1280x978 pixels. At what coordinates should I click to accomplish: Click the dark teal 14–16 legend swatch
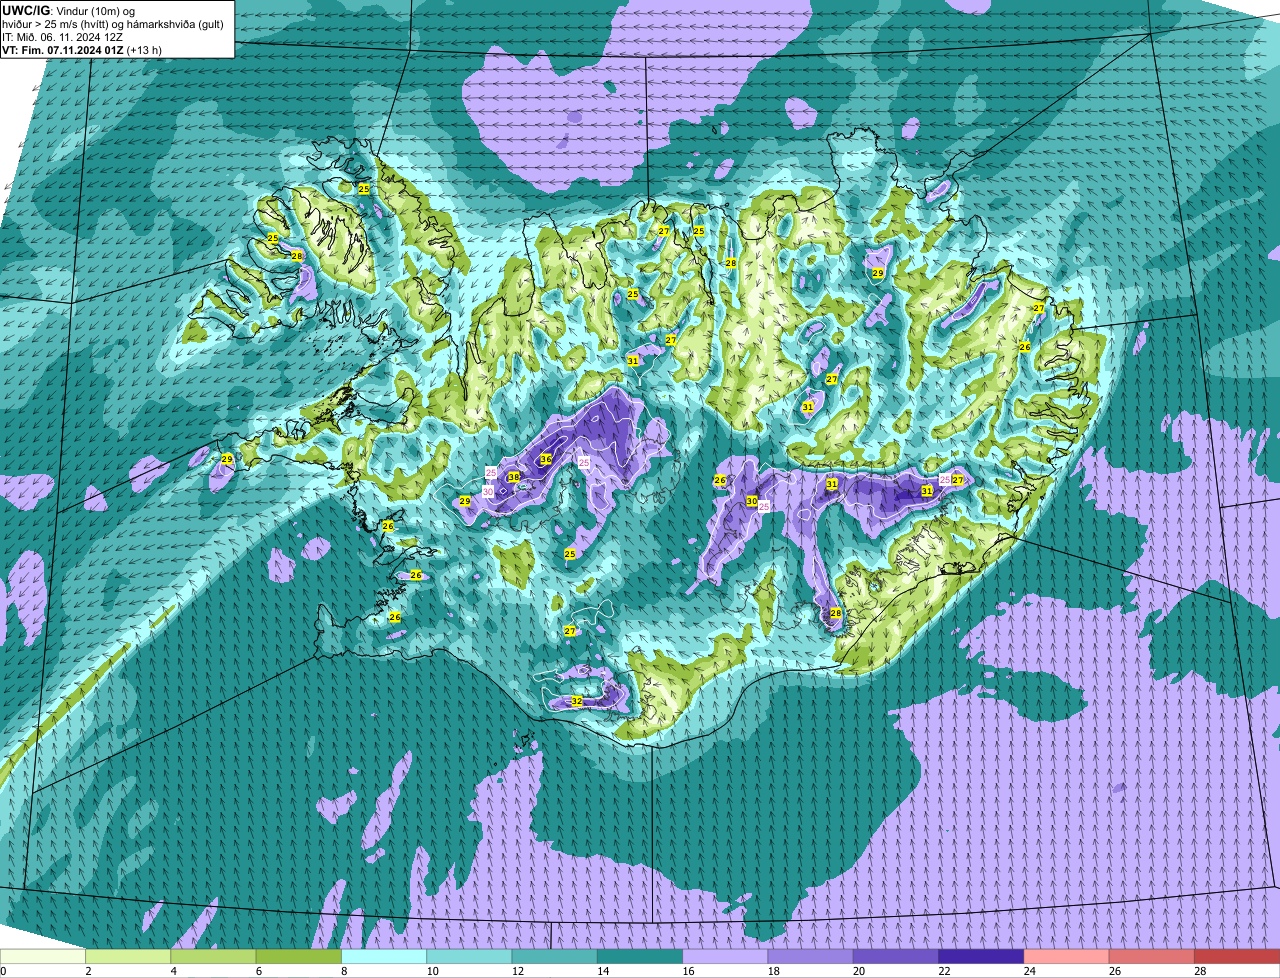640,956
